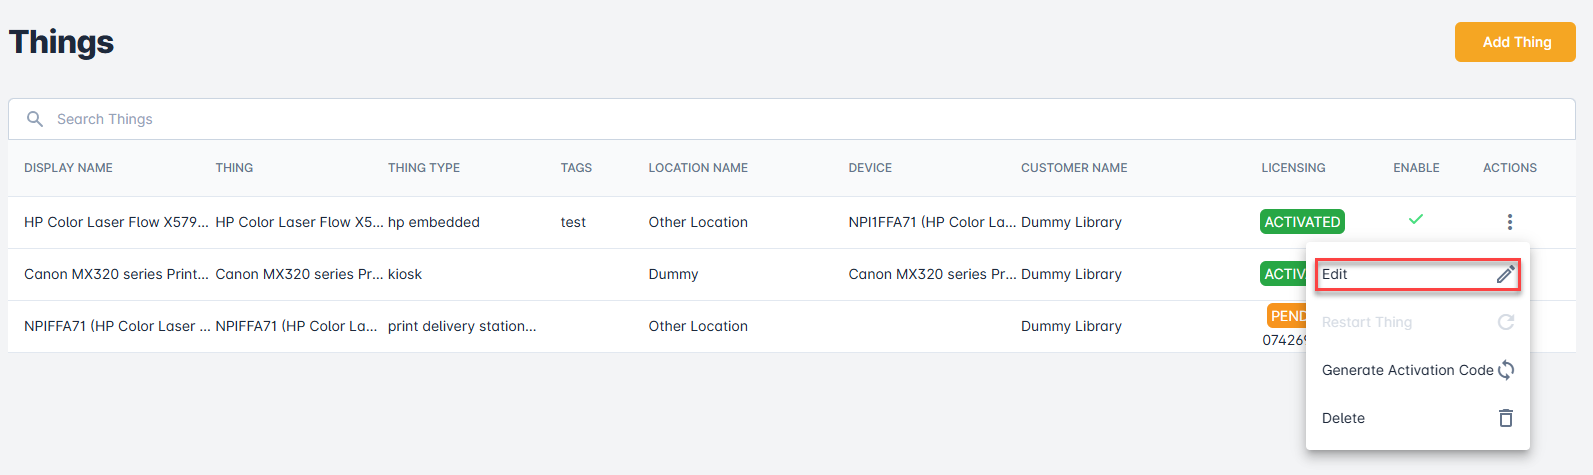The height and width of the screenshot is (475, 1593).
Task: Toggle the green enable checkmark on first row
Action: (x=1415, y=219)
